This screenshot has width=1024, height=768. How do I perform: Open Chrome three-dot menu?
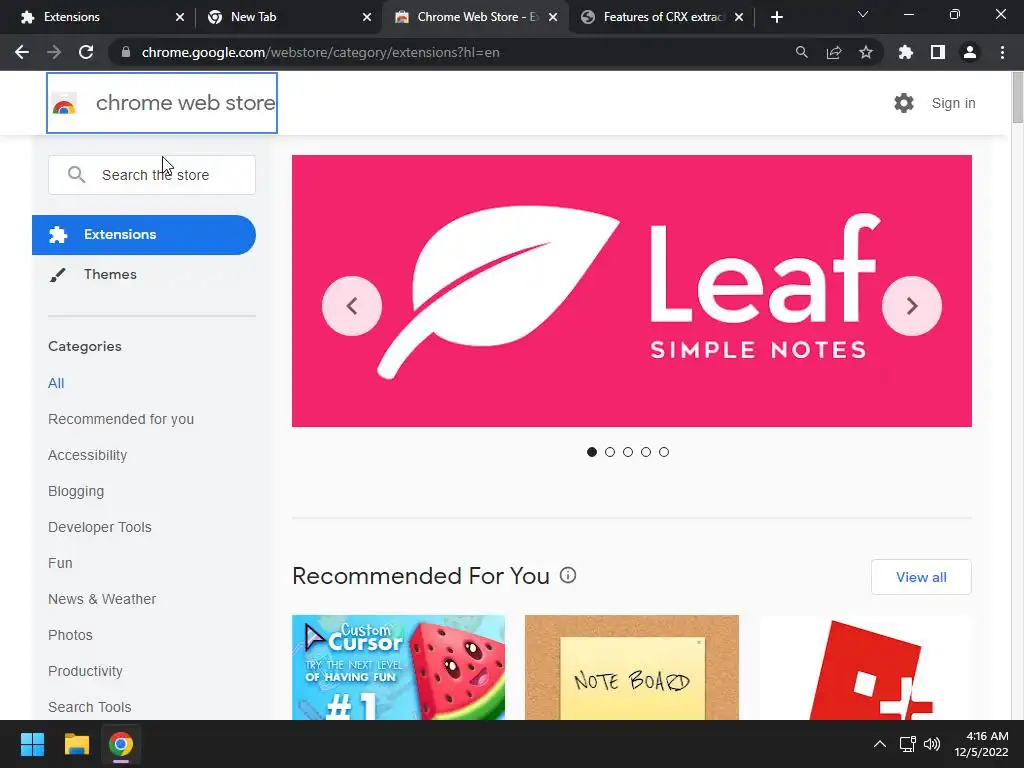click(x=1002, y=52)
